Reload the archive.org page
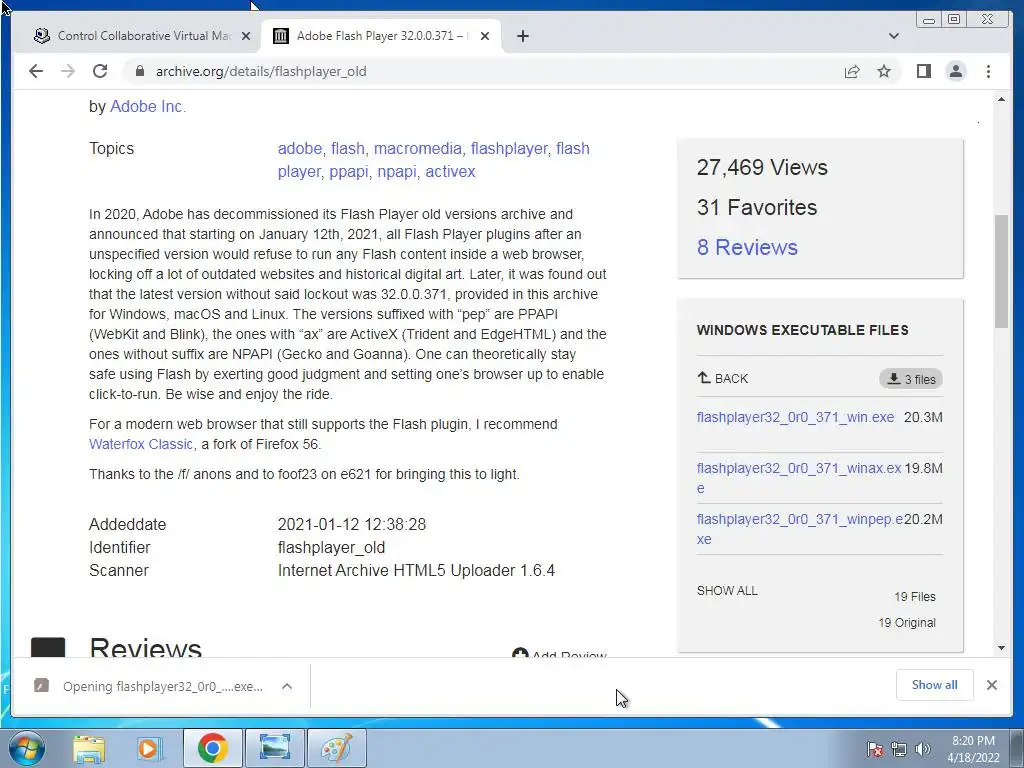The height and width of the screenshot is (768, 1024). click(100, 71)
